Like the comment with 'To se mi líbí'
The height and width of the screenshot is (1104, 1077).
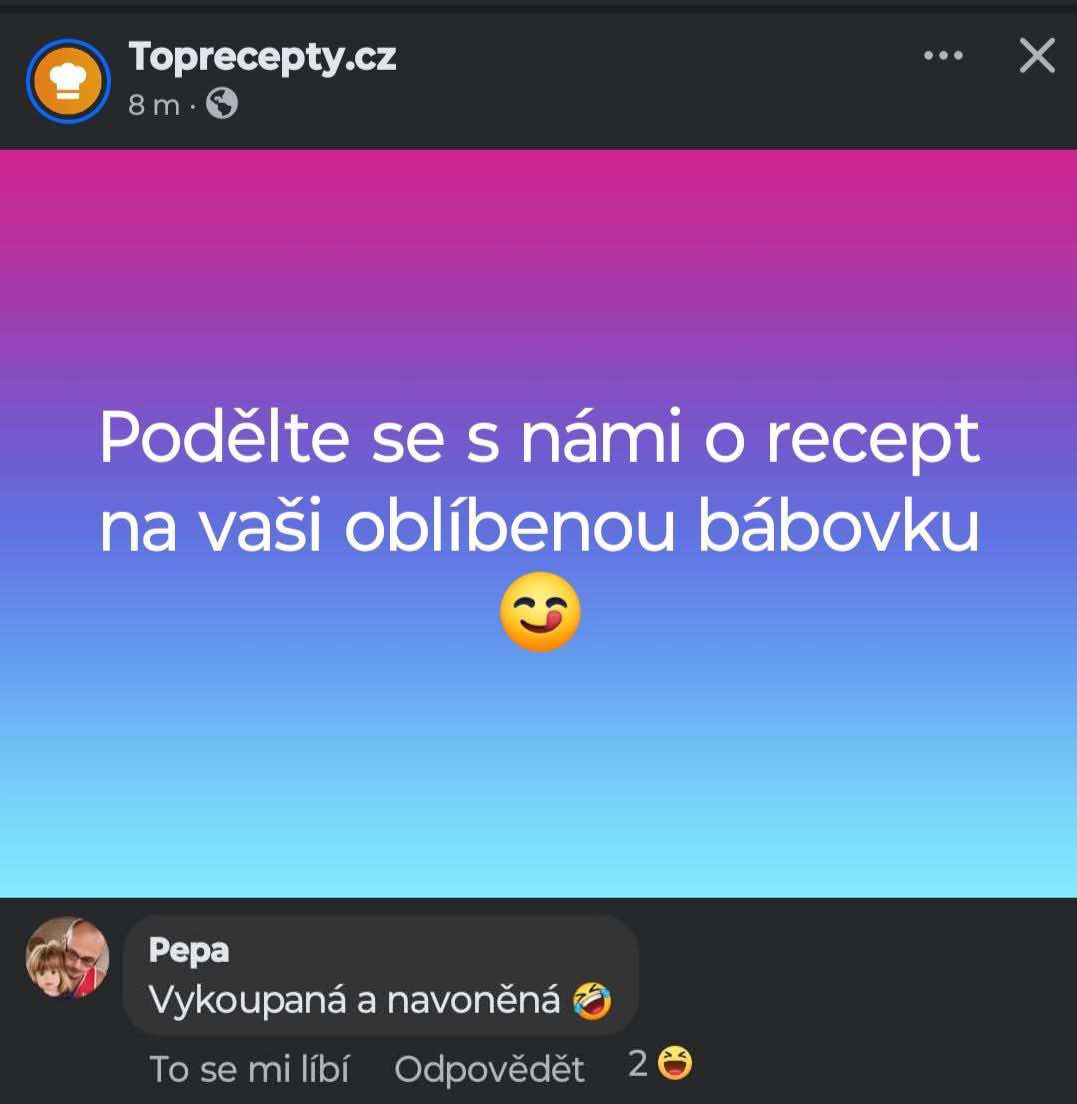click(x=249, y=1070)
